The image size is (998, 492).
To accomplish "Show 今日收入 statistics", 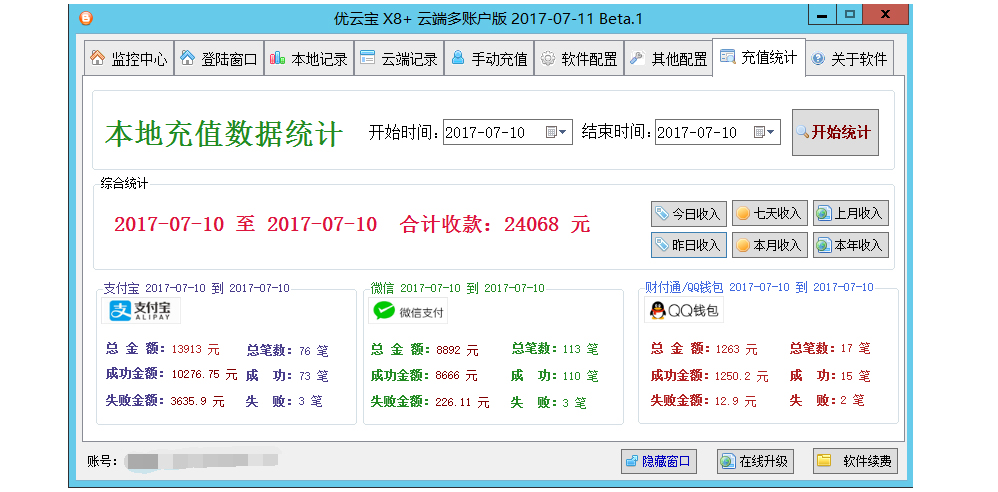I will (689, 213).
